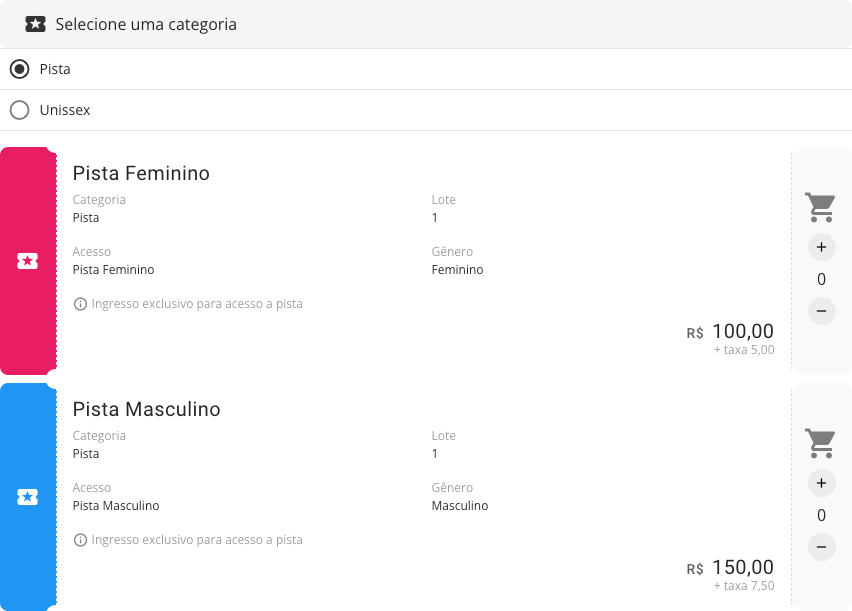Click the pink Feminino ticket stub
The width and height of the screenshot is (852, 611).
click(x=28, y=261)
